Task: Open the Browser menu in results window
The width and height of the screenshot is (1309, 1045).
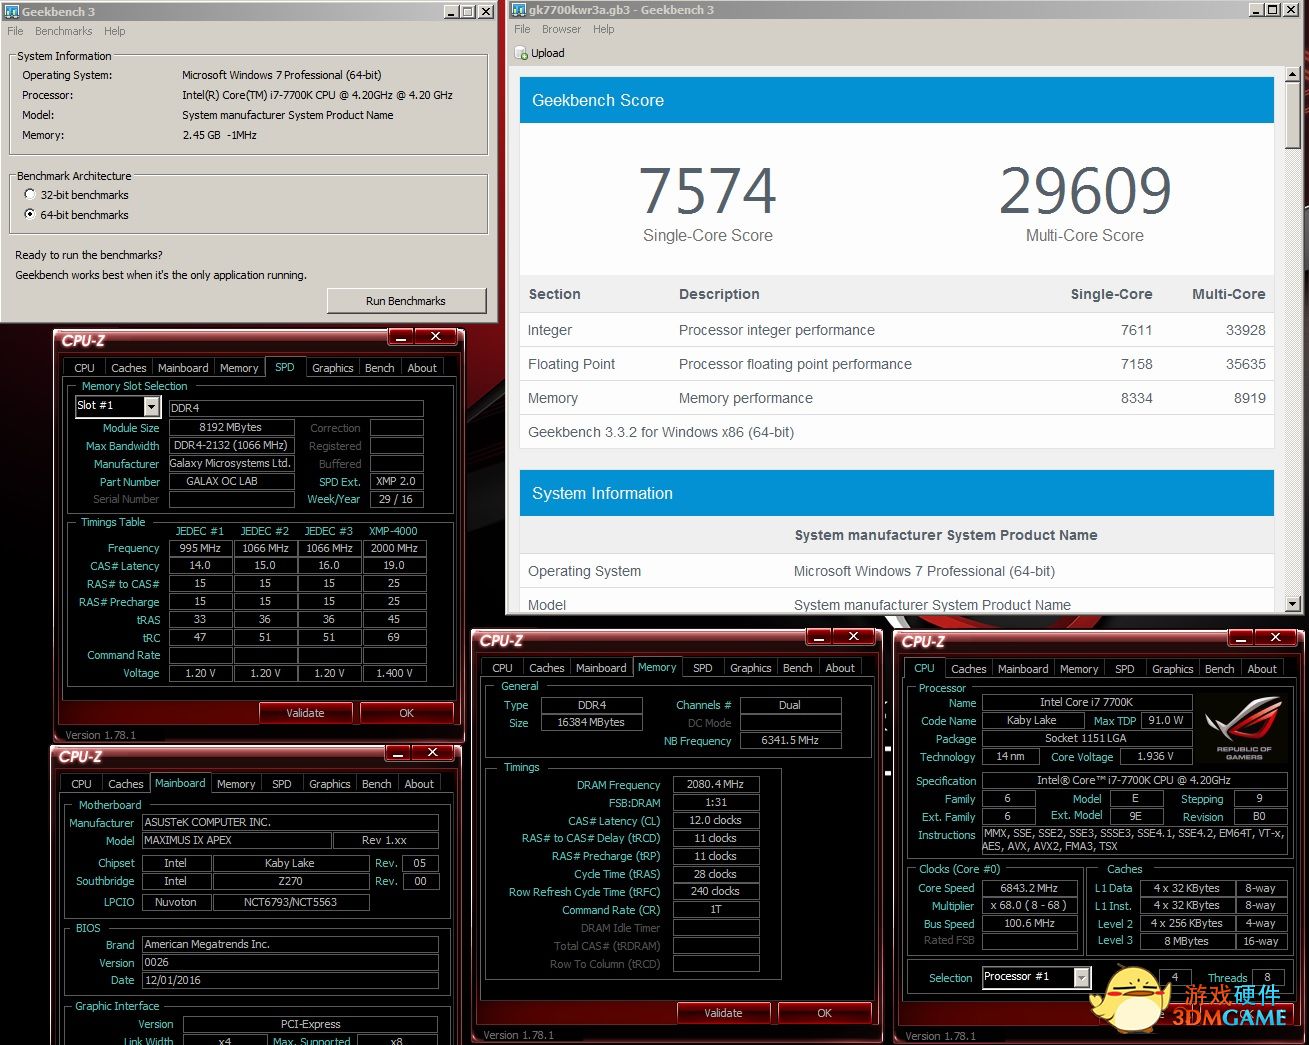Action: (x=561, y=29)
